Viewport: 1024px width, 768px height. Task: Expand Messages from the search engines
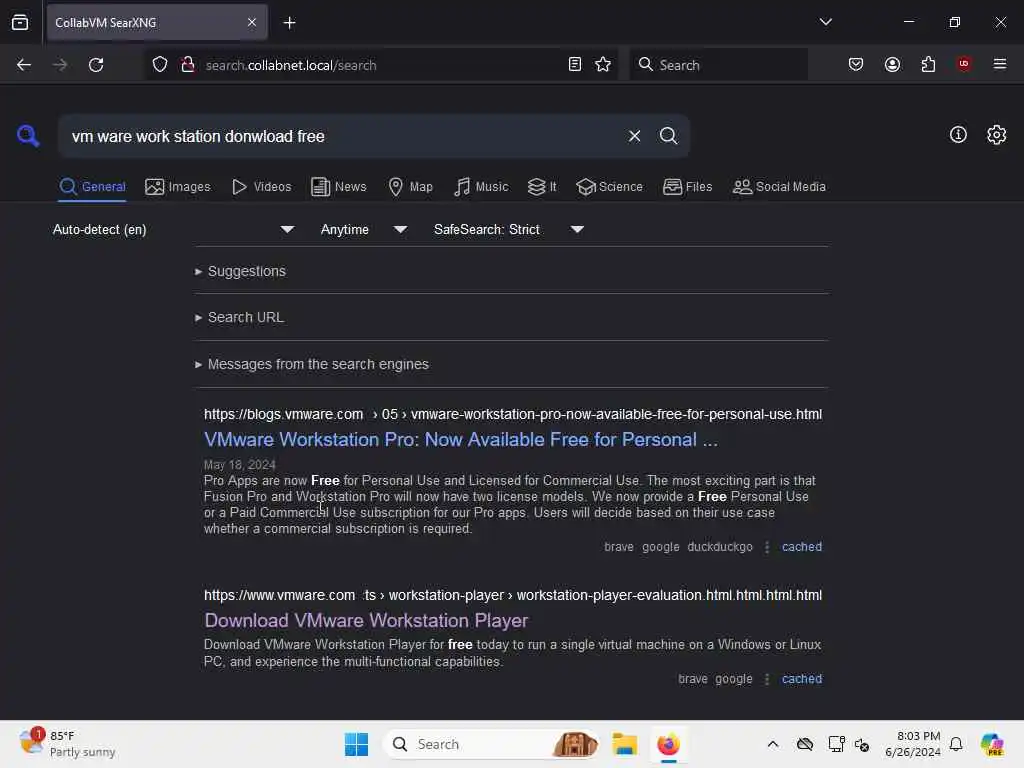click(312, 364)
